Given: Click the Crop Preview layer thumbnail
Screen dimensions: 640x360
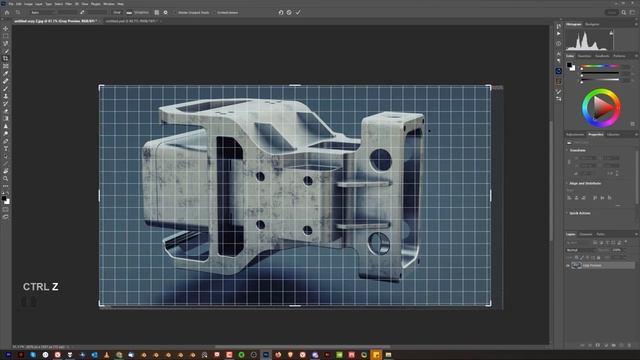Looking at the screenshot, I should pos(576,266).
